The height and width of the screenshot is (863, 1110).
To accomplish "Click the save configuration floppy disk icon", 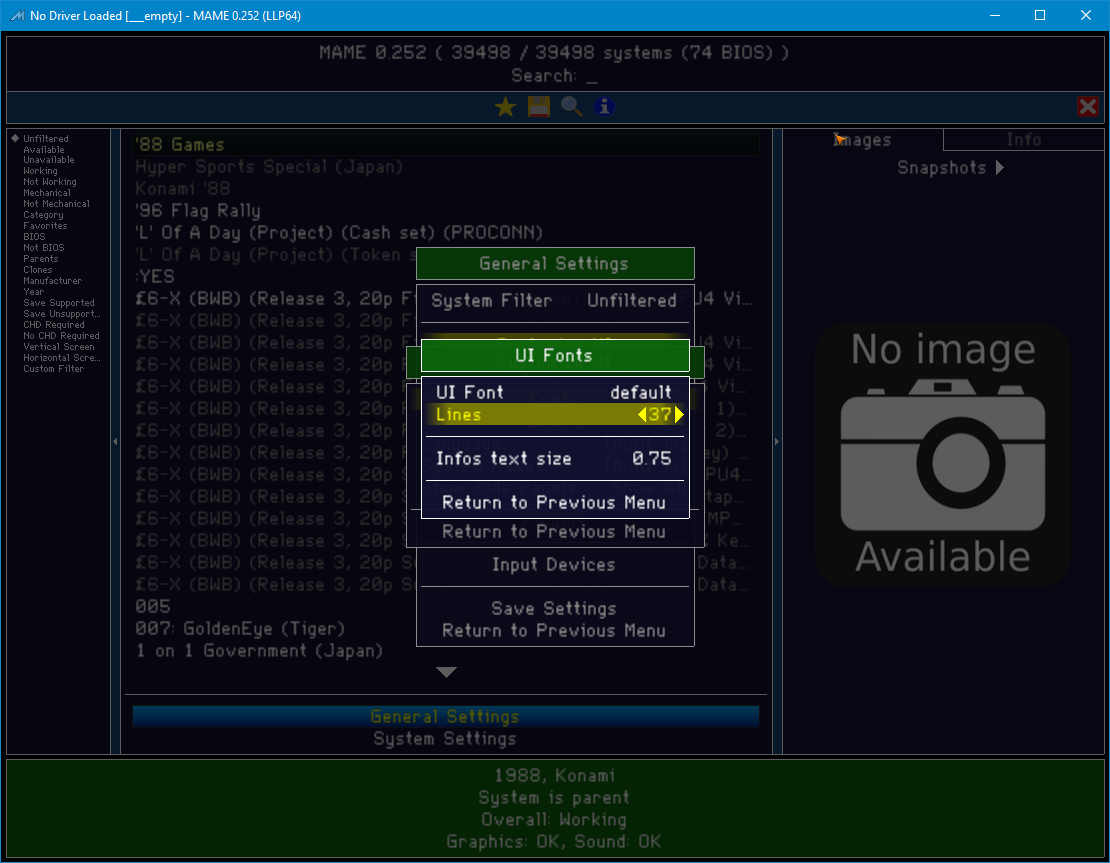I will pos(538,106).
